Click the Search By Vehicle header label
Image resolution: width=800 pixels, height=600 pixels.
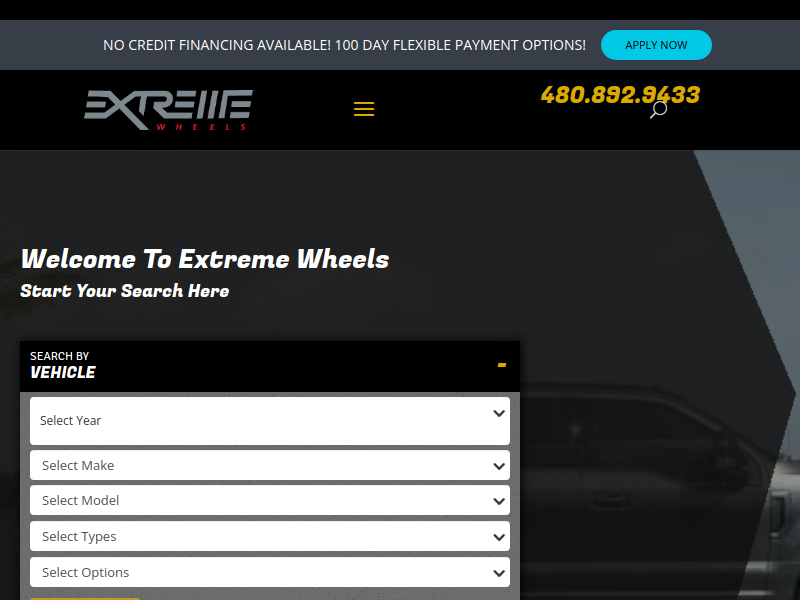tap(63, 365)
